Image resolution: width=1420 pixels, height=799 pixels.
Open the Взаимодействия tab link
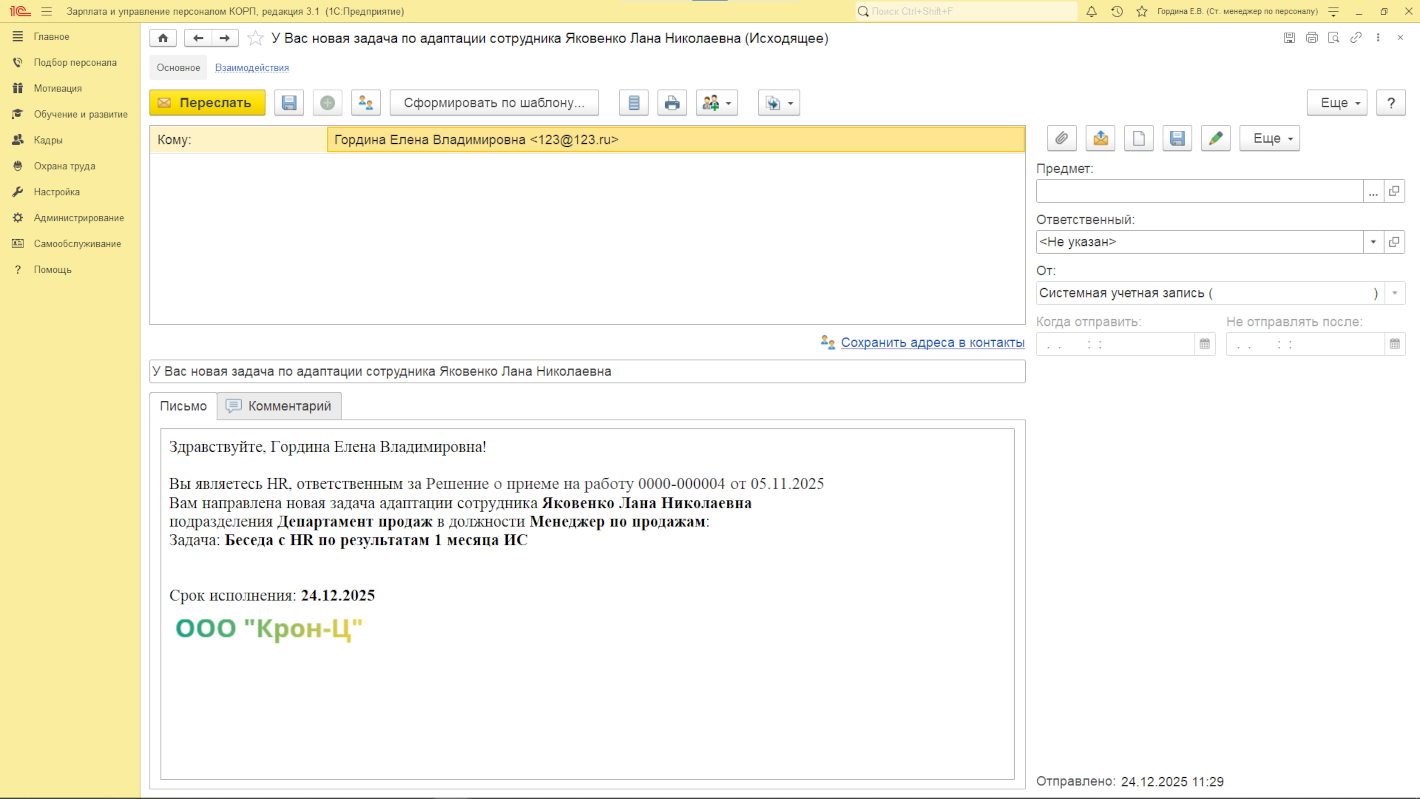tap(252, 68)
